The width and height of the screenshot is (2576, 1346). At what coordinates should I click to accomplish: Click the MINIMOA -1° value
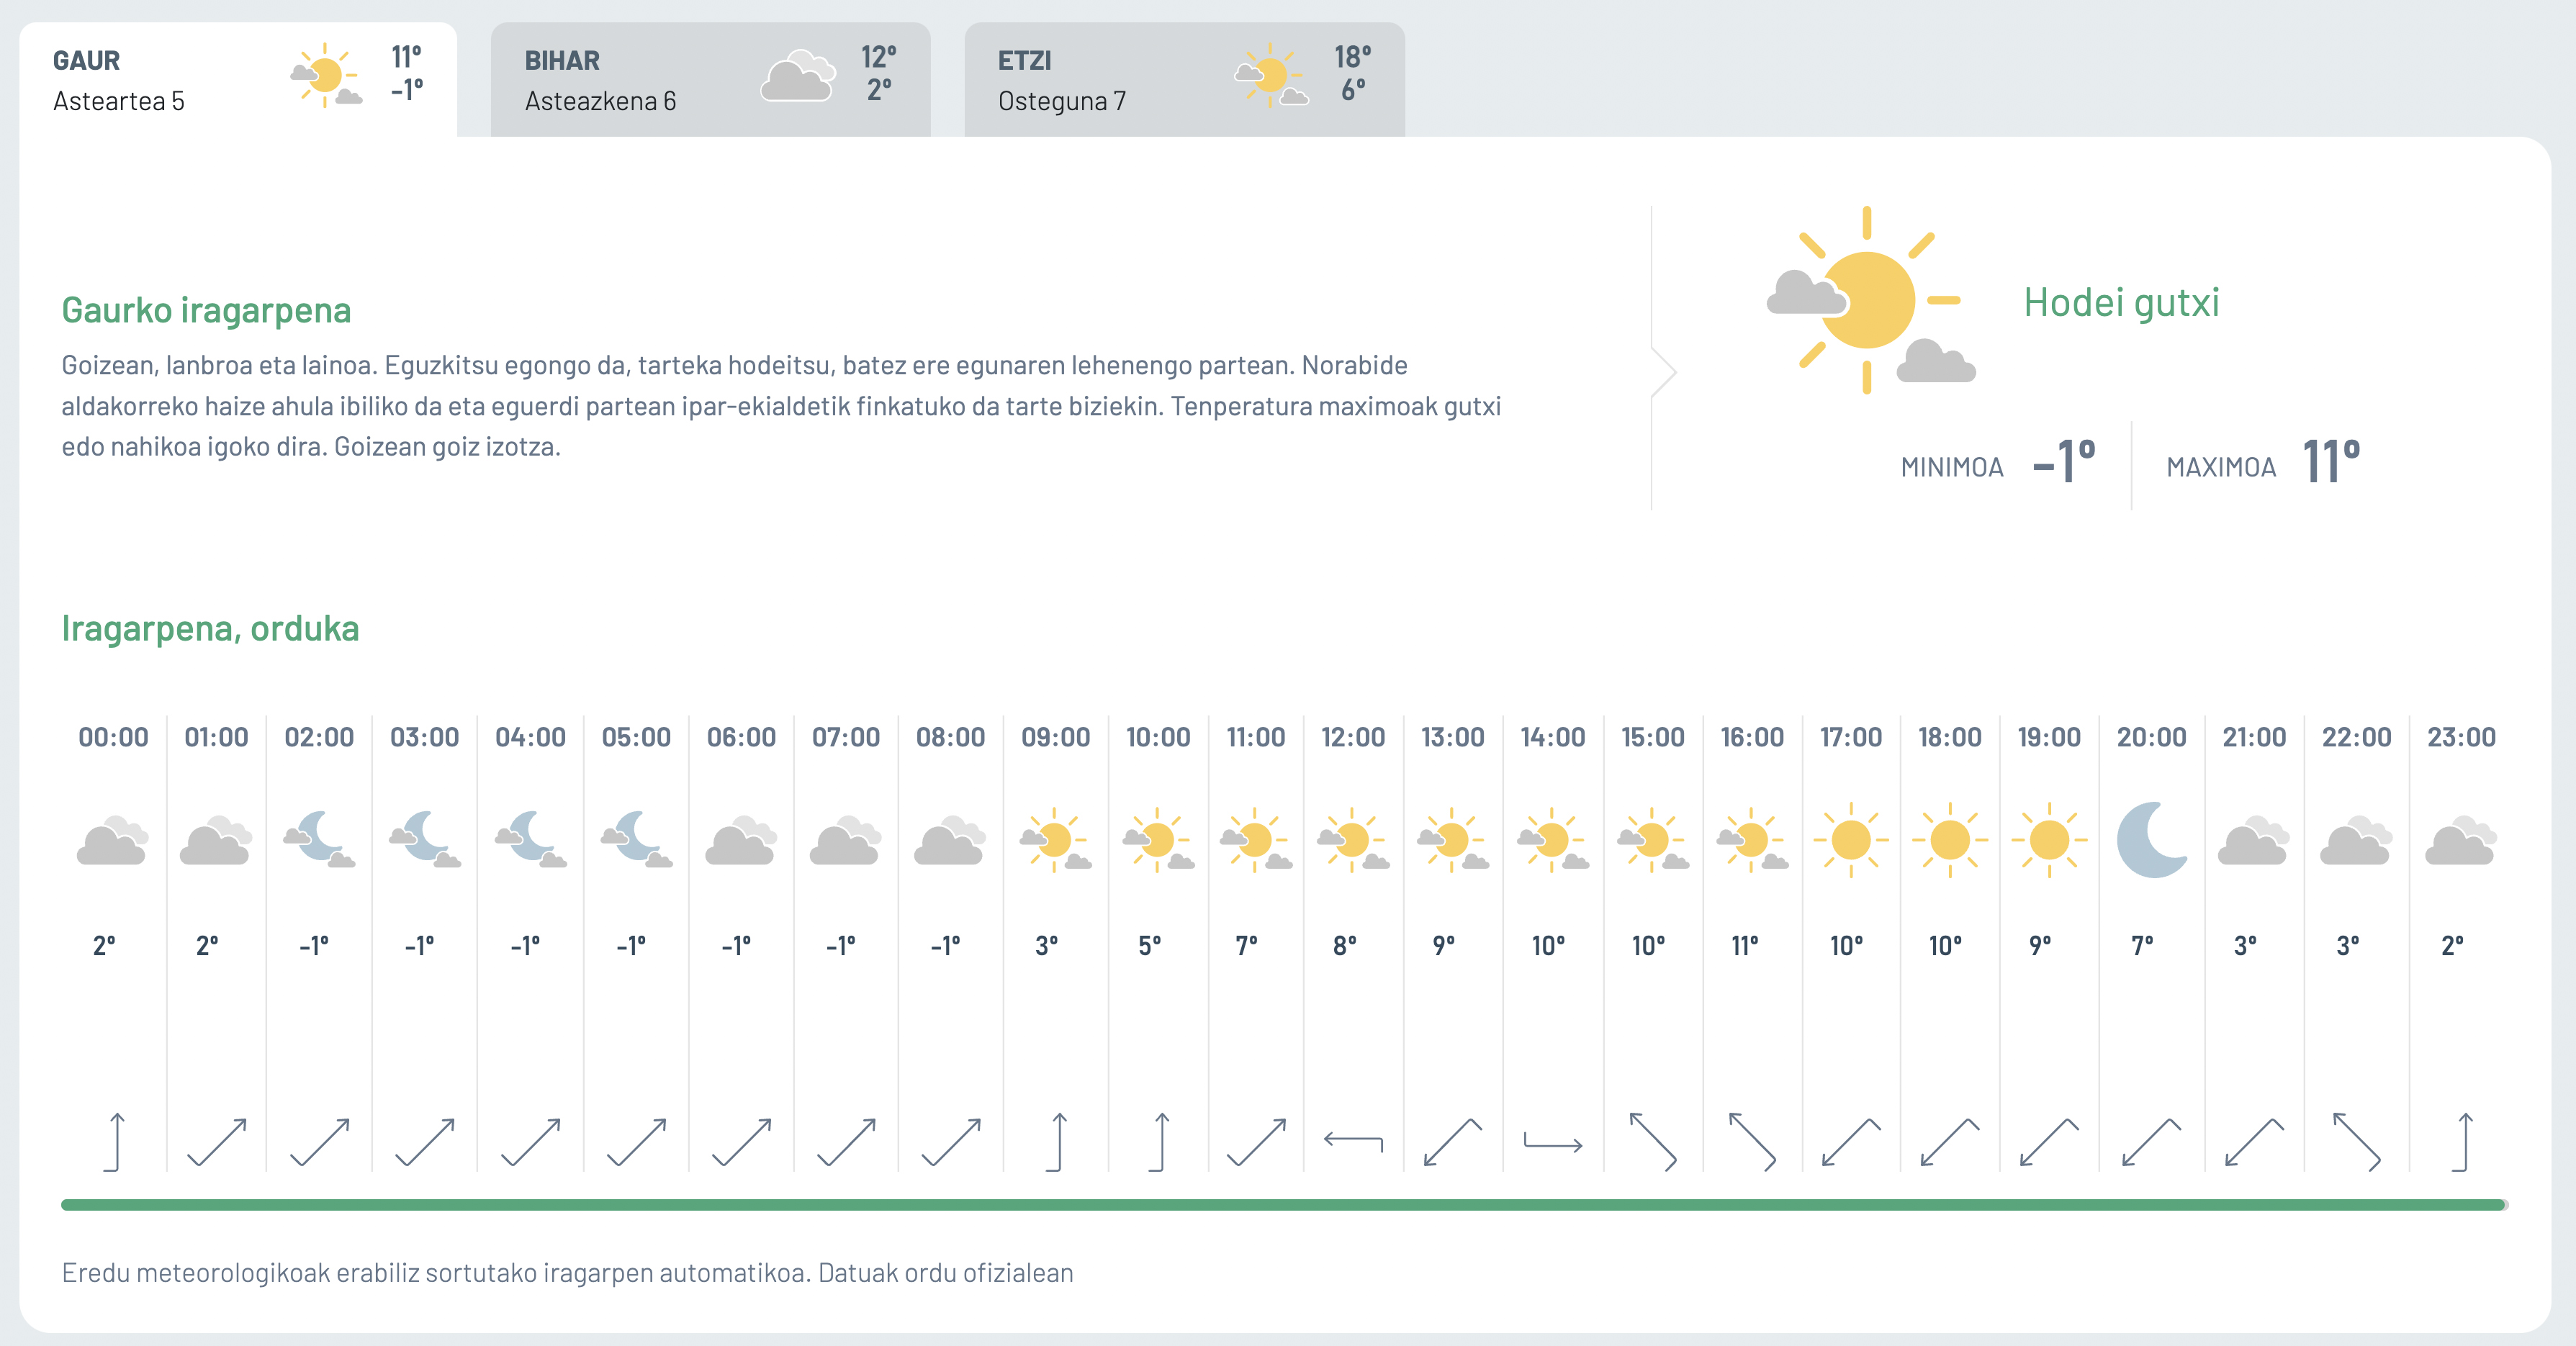[2064, 462]
